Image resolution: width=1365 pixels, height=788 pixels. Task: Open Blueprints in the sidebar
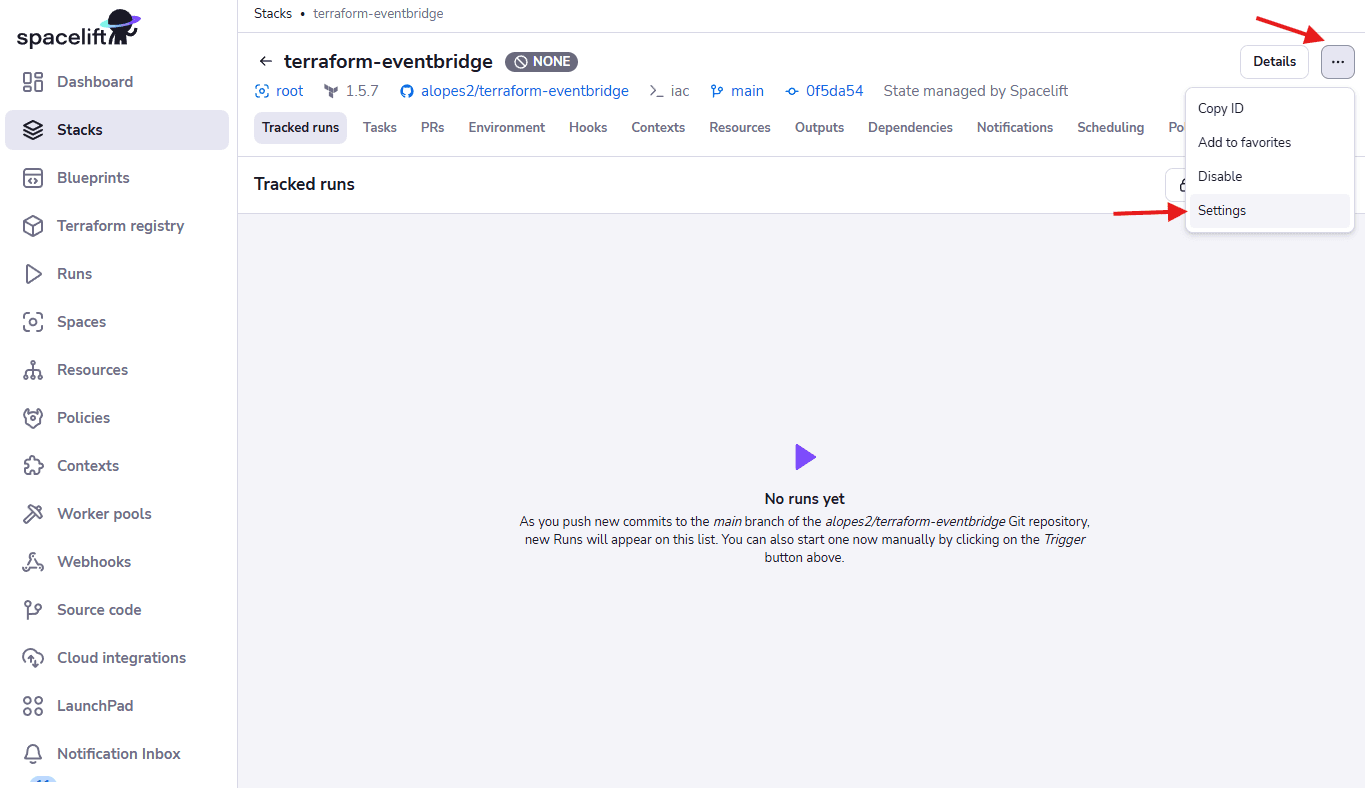click(x=117, y=178)
